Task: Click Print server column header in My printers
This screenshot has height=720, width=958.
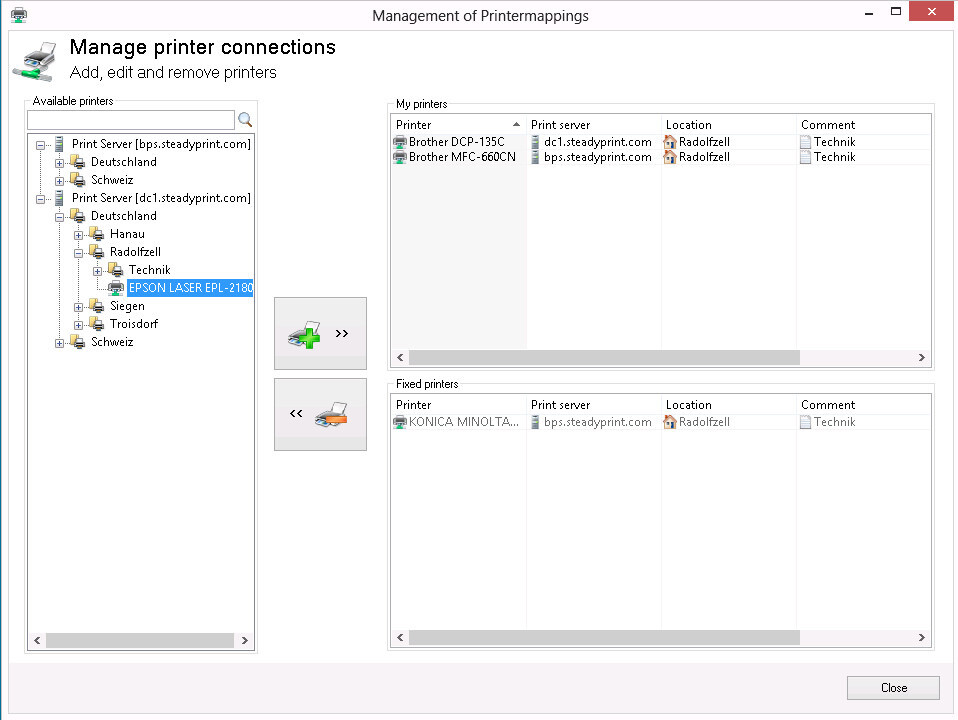Action: pyautogui.click(x=593, y=125)
